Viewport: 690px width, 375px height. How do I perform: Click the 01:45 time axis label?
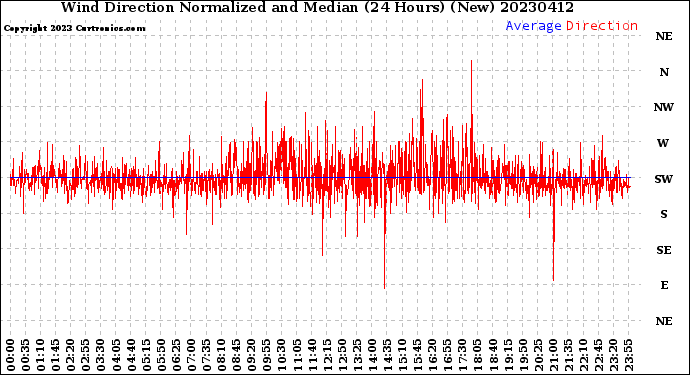[x=56, y=355]
